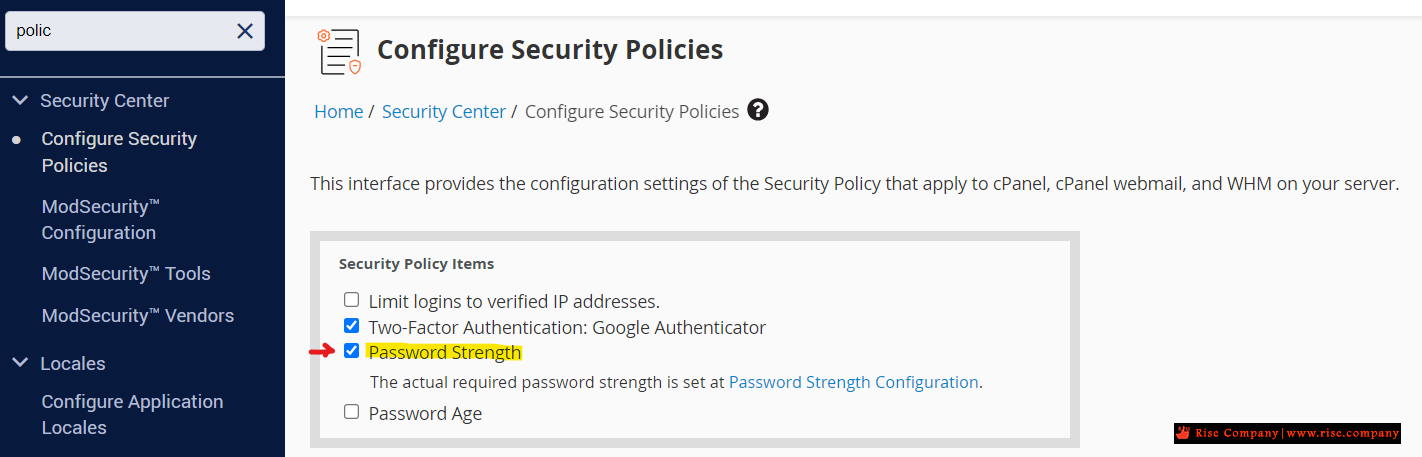The image size is (1422, 457).
Task: Select Configure Security Policies in sidebar
Action: pos(119,152)
